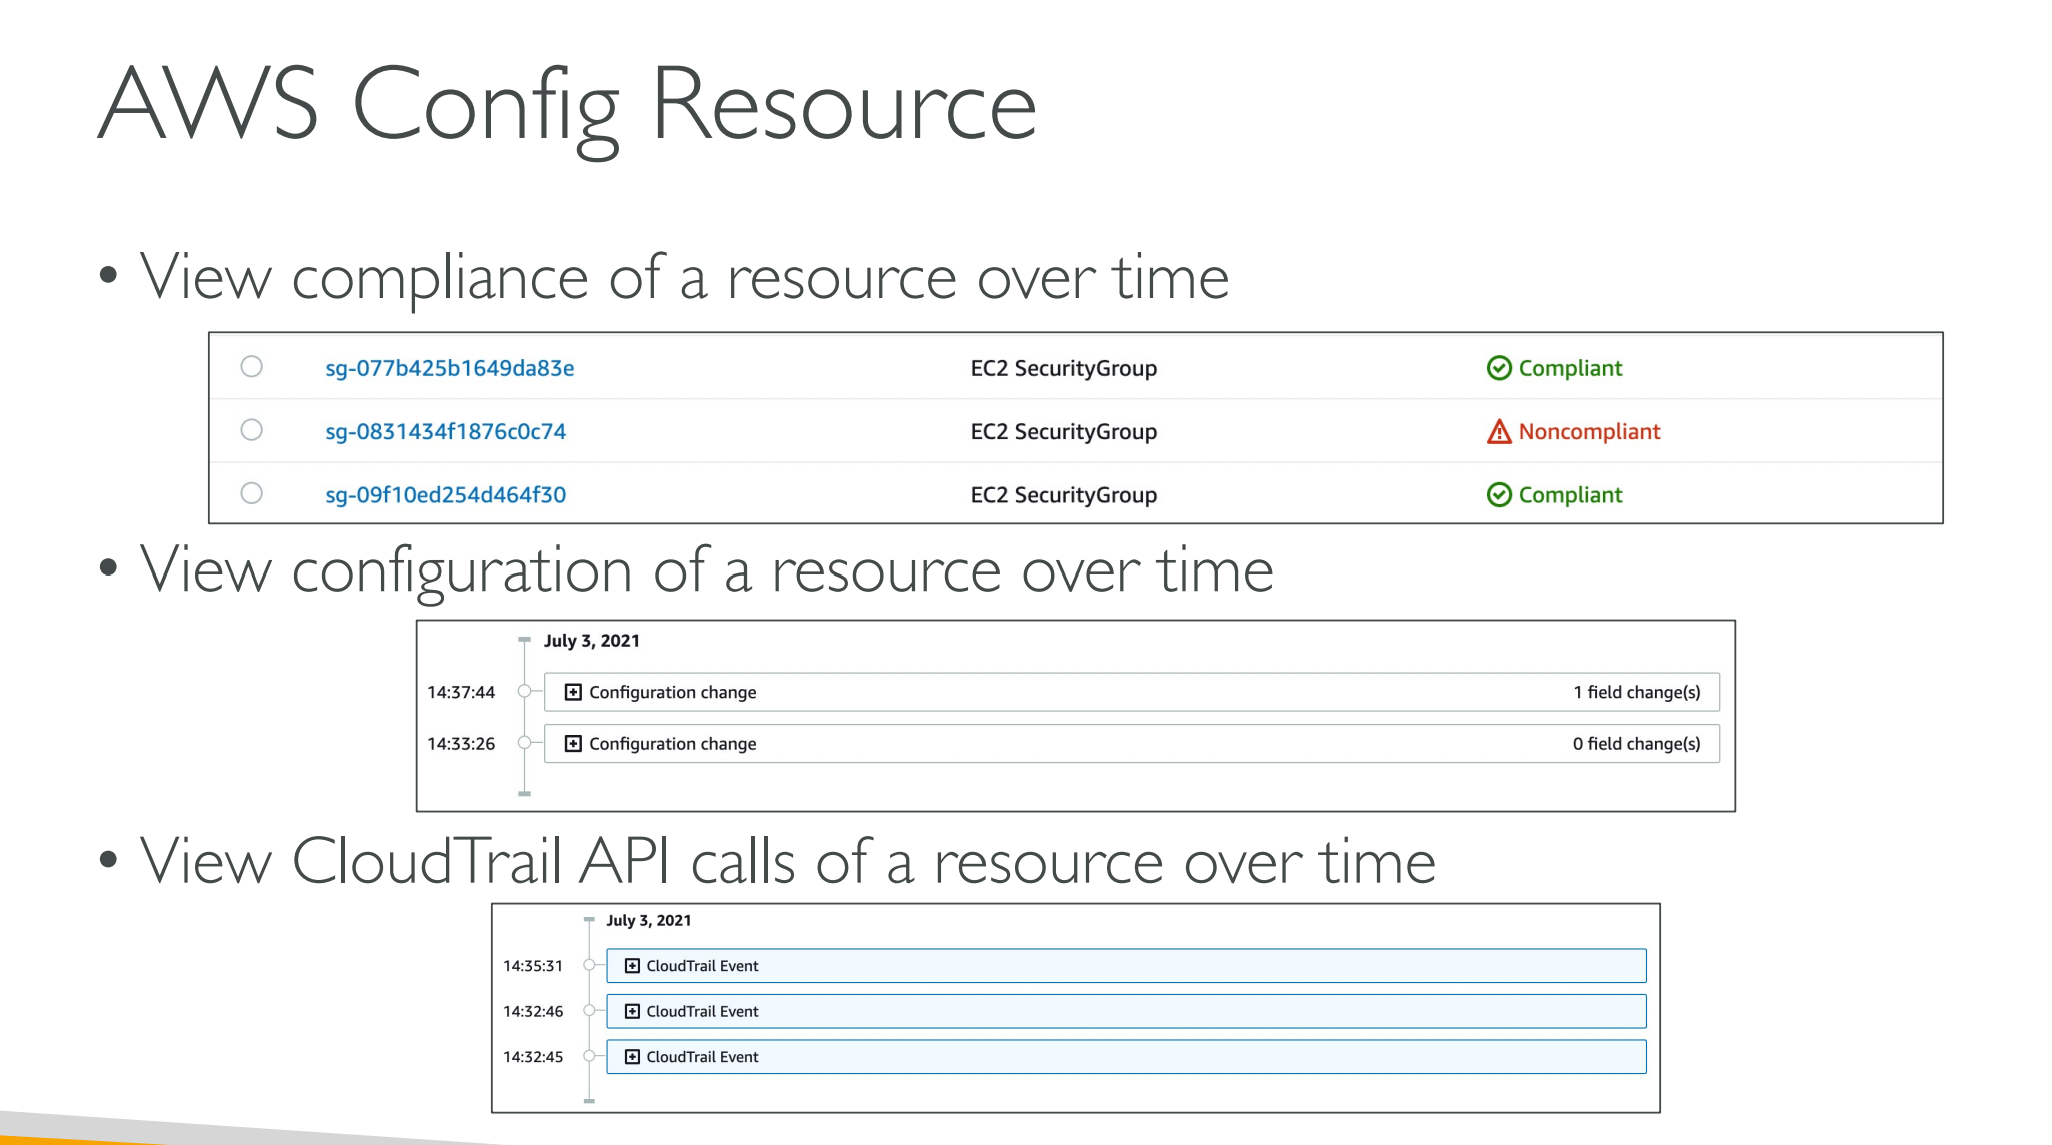The height and width of the screenshot is (1145, 2052).
Task: Select radio button for sg-09f10ed254d464f30
Action: coord(252,493)
